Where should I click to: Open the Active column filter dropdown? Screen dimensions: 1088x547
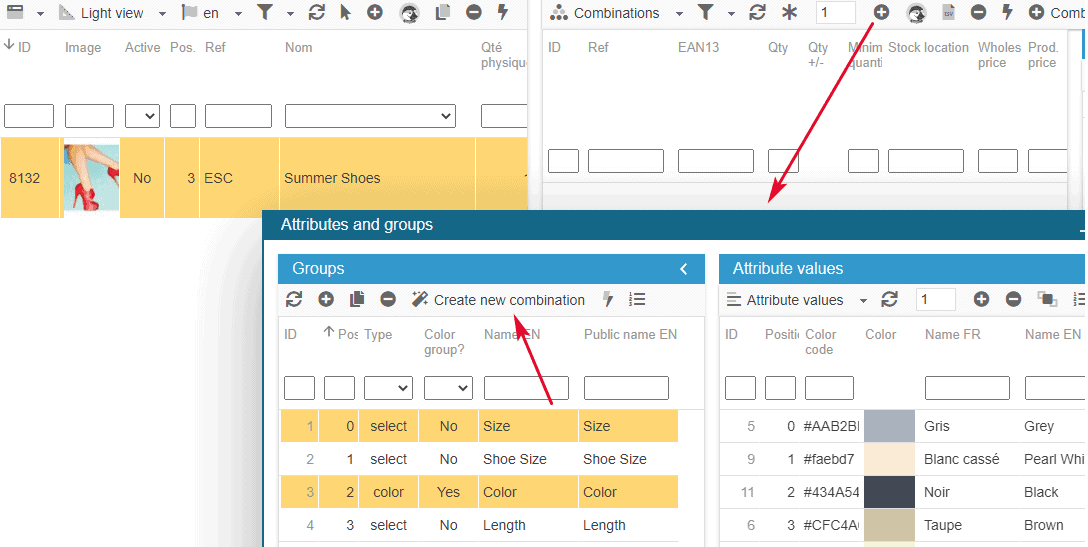(x=142, y=116)
